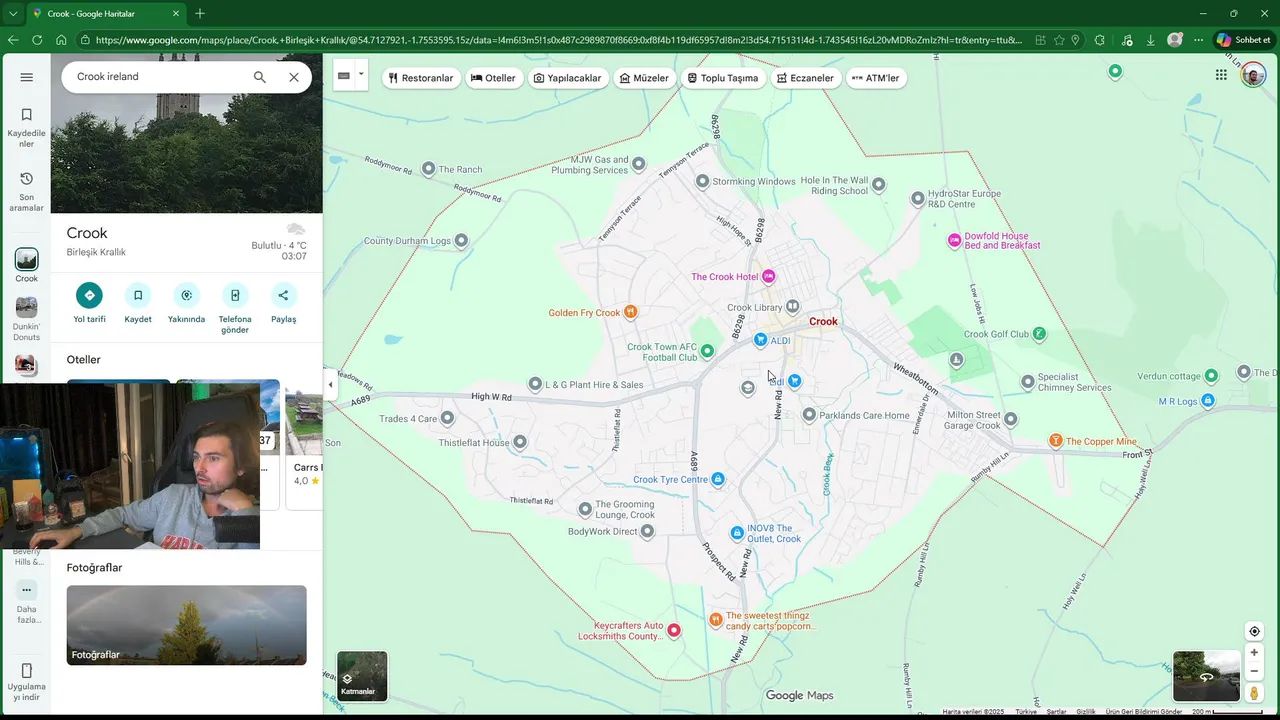Image resolution: width=1280 pixels, height=720 pixels.
Task: Click the ALDI shopping pin
Action: (760, 340)
